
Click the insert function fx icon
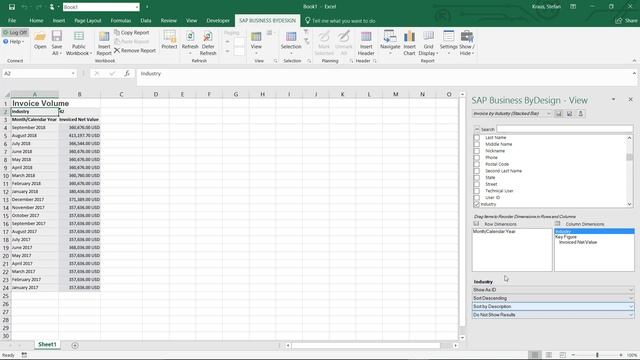coord(127,73)
